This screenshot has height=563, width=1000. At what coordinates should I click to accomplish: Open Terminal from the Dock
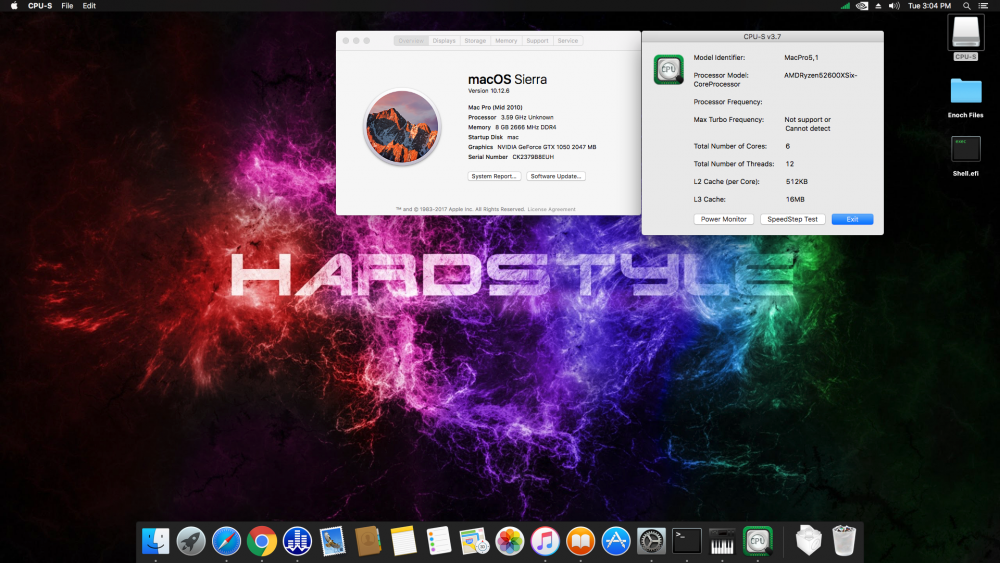point(687,541)
